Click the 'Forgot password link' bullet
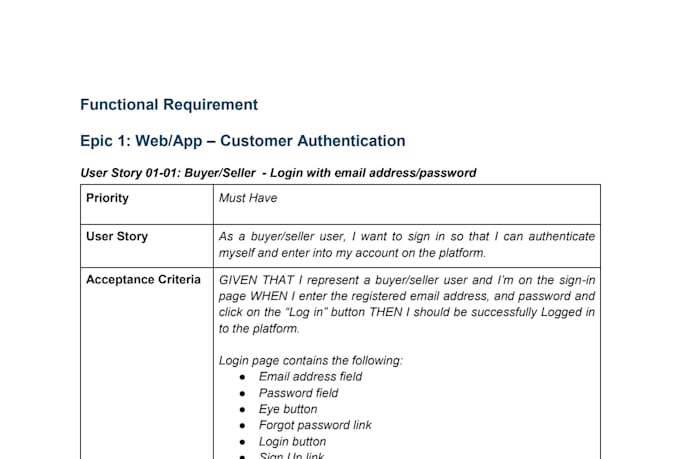Image resolution: width=680 pixels, height=459 pixels. (315, 425)
